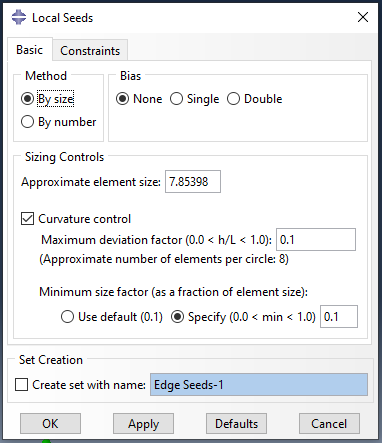Click the Specify minimum size value field

(x=339, y=317)
